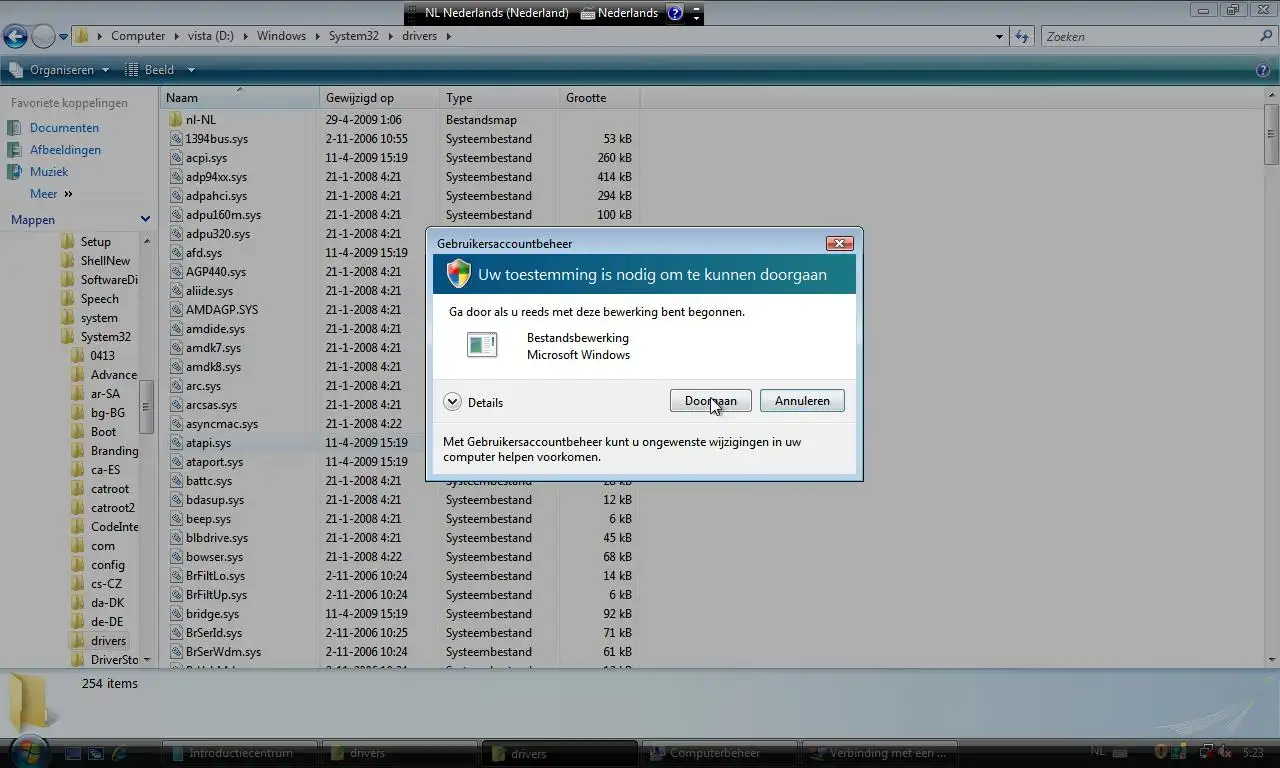Open the recent pages dropdown arrow
Viewport: 1280px width, 768px height.
point(64,37)
